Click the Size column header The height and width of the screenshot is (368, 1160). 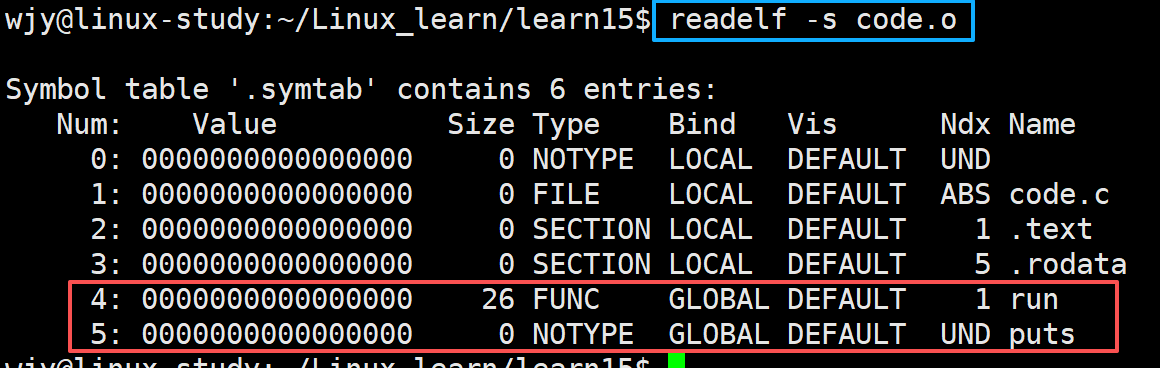click(x=481, y=124)
